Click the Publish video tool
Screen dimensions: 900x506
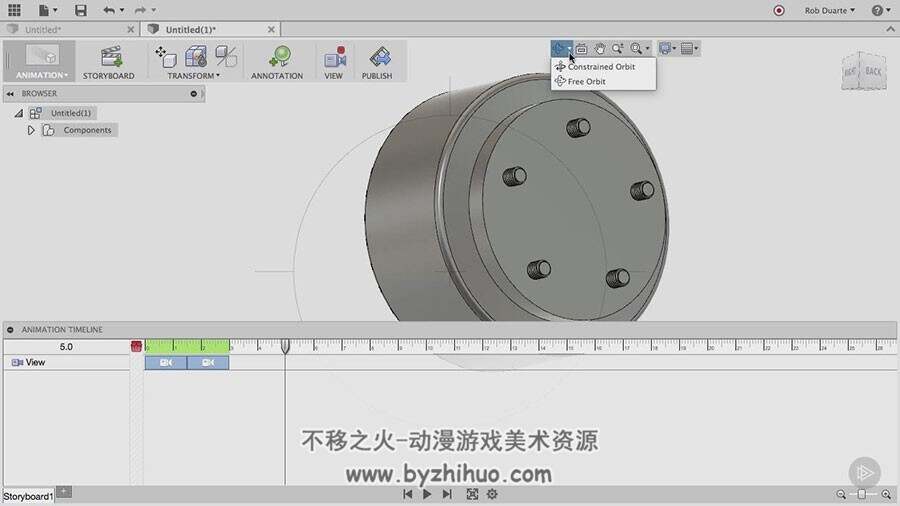[377, 63]
